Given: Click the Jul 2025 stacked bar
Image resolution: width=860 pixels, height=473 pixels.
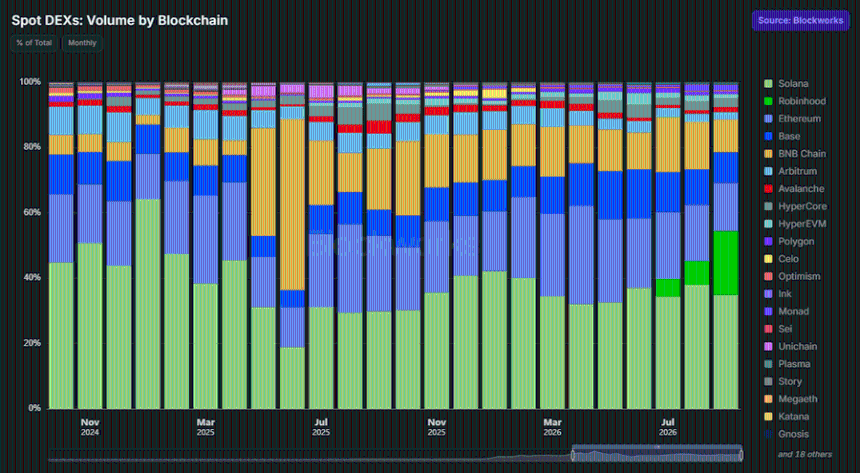Looking at the screenshot, I should [321, 245].
